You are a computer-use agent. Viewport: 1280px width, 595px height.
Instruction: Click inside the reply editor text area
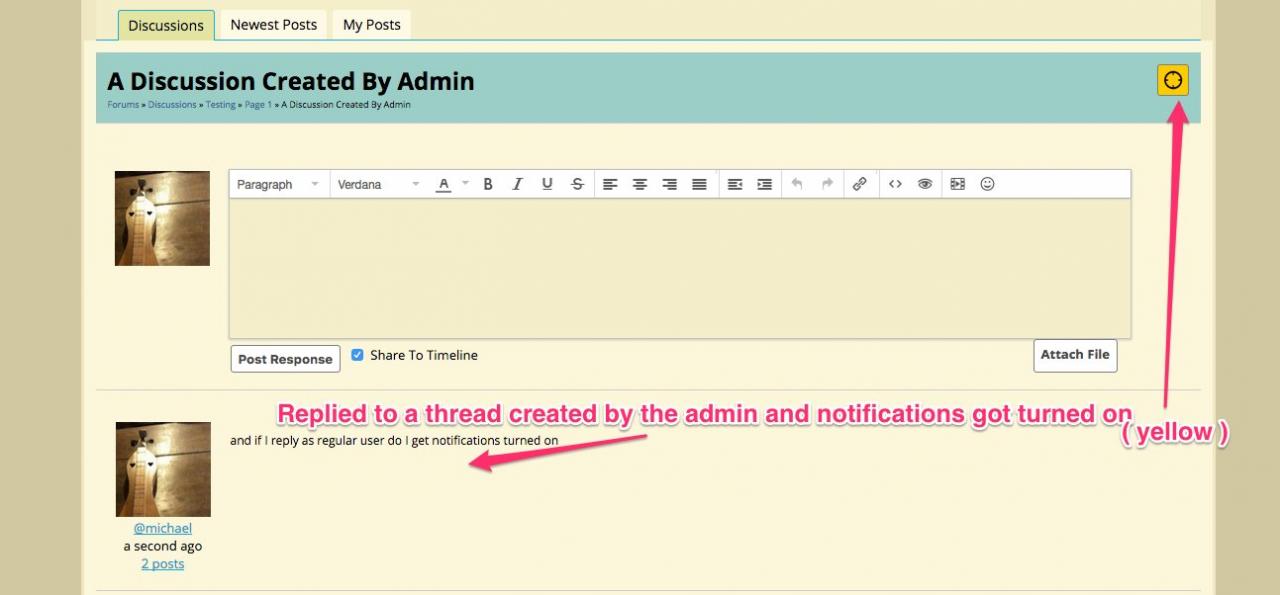pos(680,268)
